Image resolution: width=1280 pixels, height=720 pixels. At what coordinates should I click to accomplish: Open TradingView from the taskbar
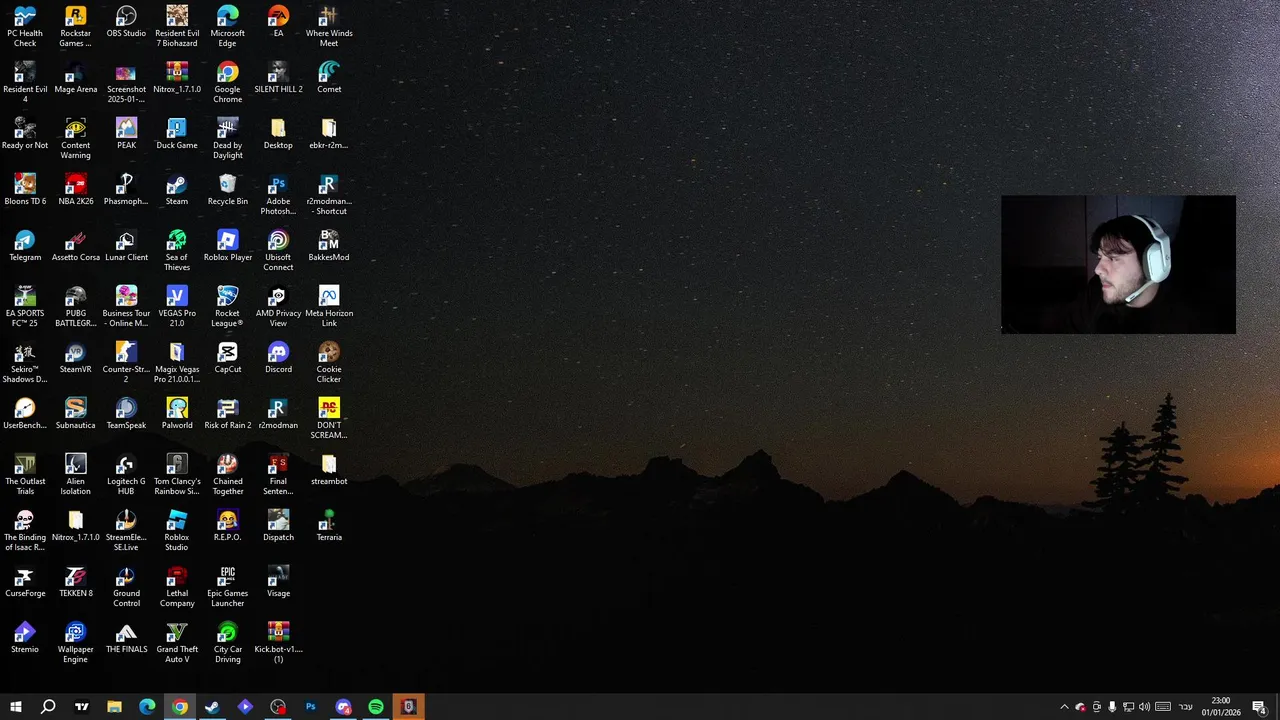(x=82, y=707)
